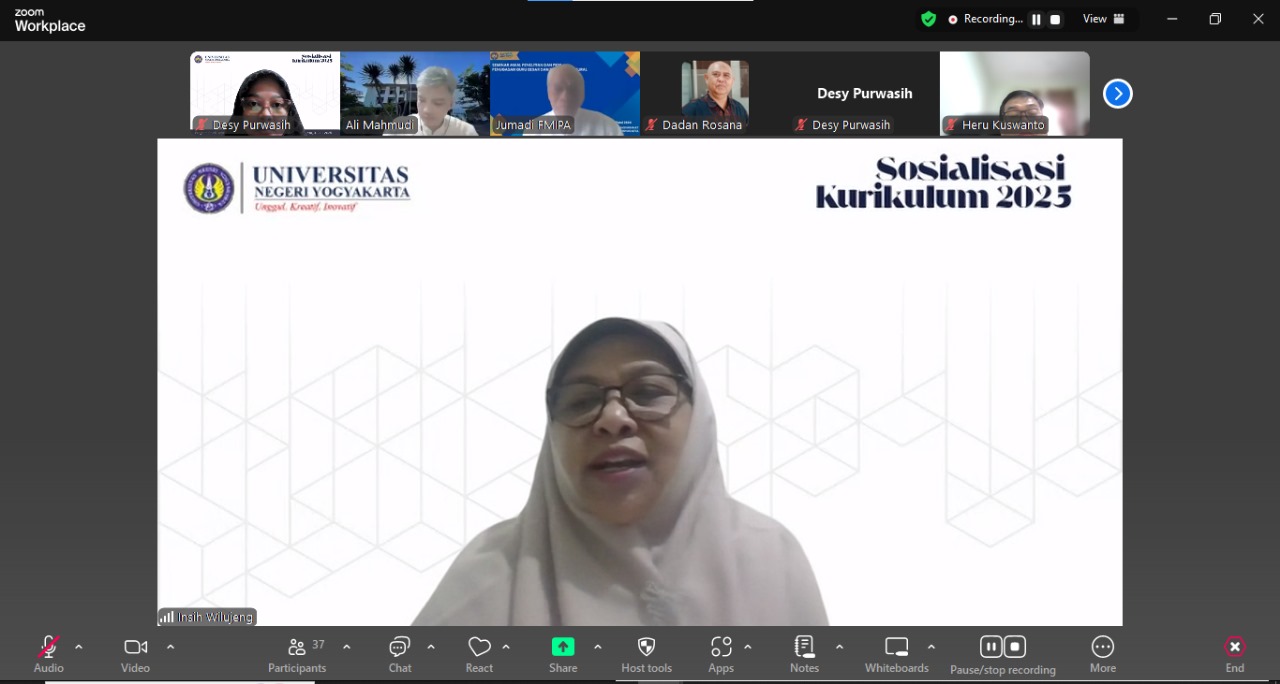Screen dimensions: 1280x684
Task: Click the Insih Wilujeng name label
Action: pyautogui.click(x=215, y=617)
